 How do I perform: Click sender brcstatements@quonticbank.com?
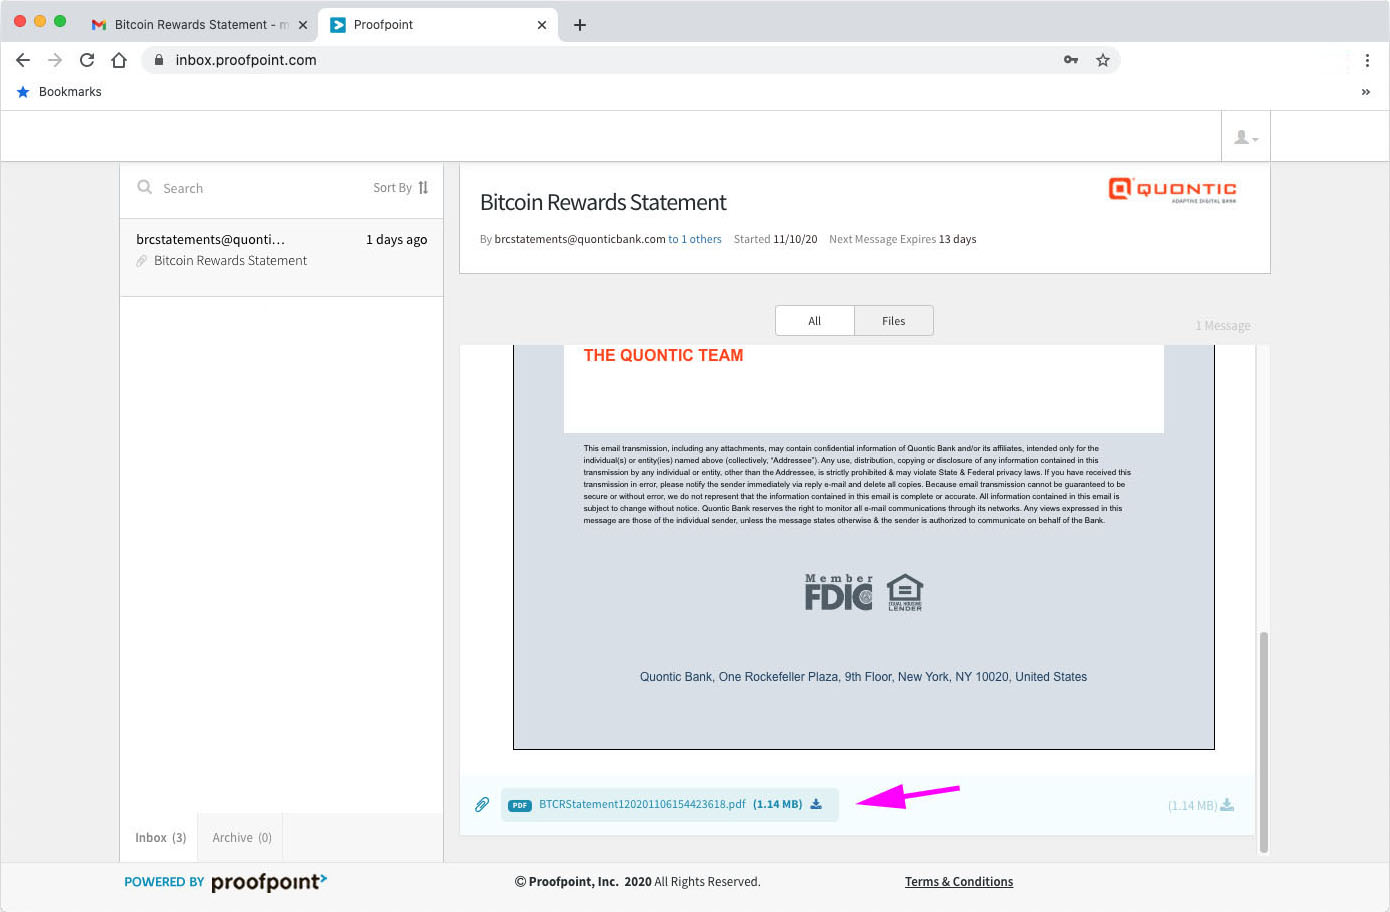[x=580, y=239]
